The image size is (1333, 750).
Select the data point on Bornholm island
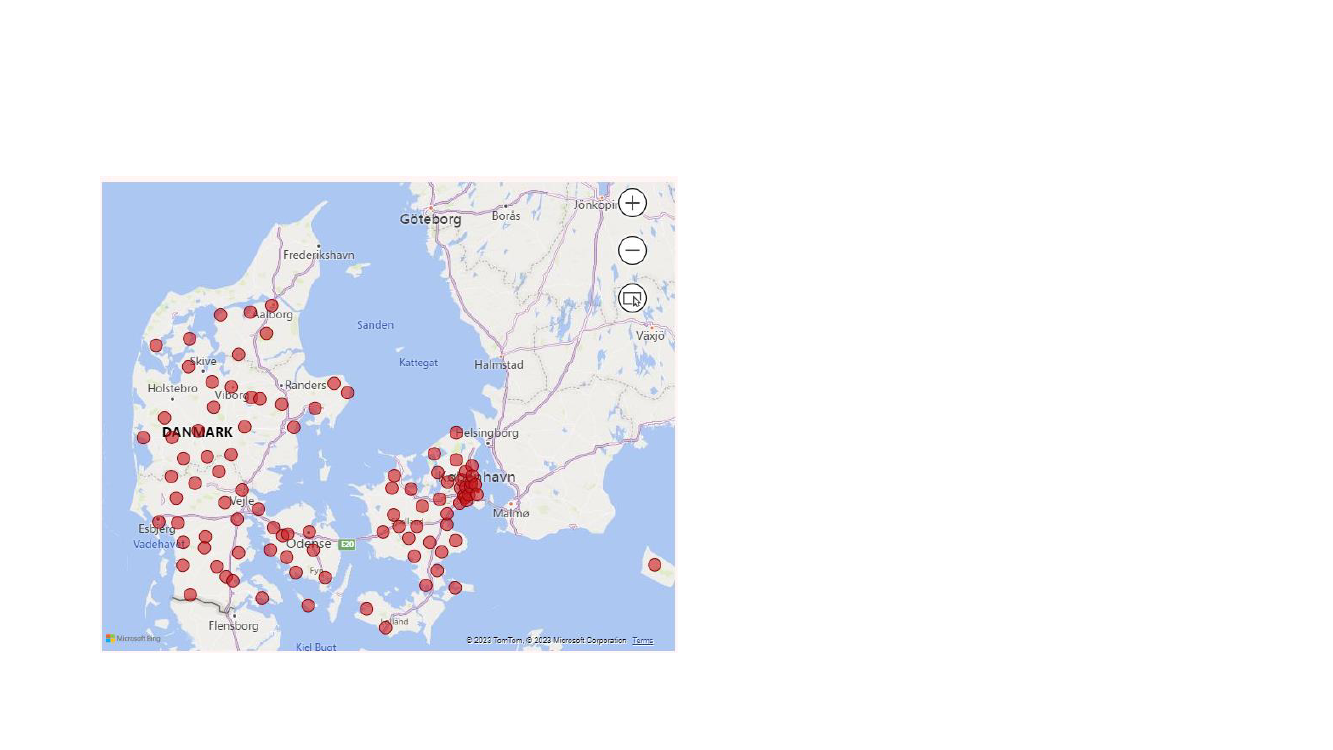click(655, 565)
